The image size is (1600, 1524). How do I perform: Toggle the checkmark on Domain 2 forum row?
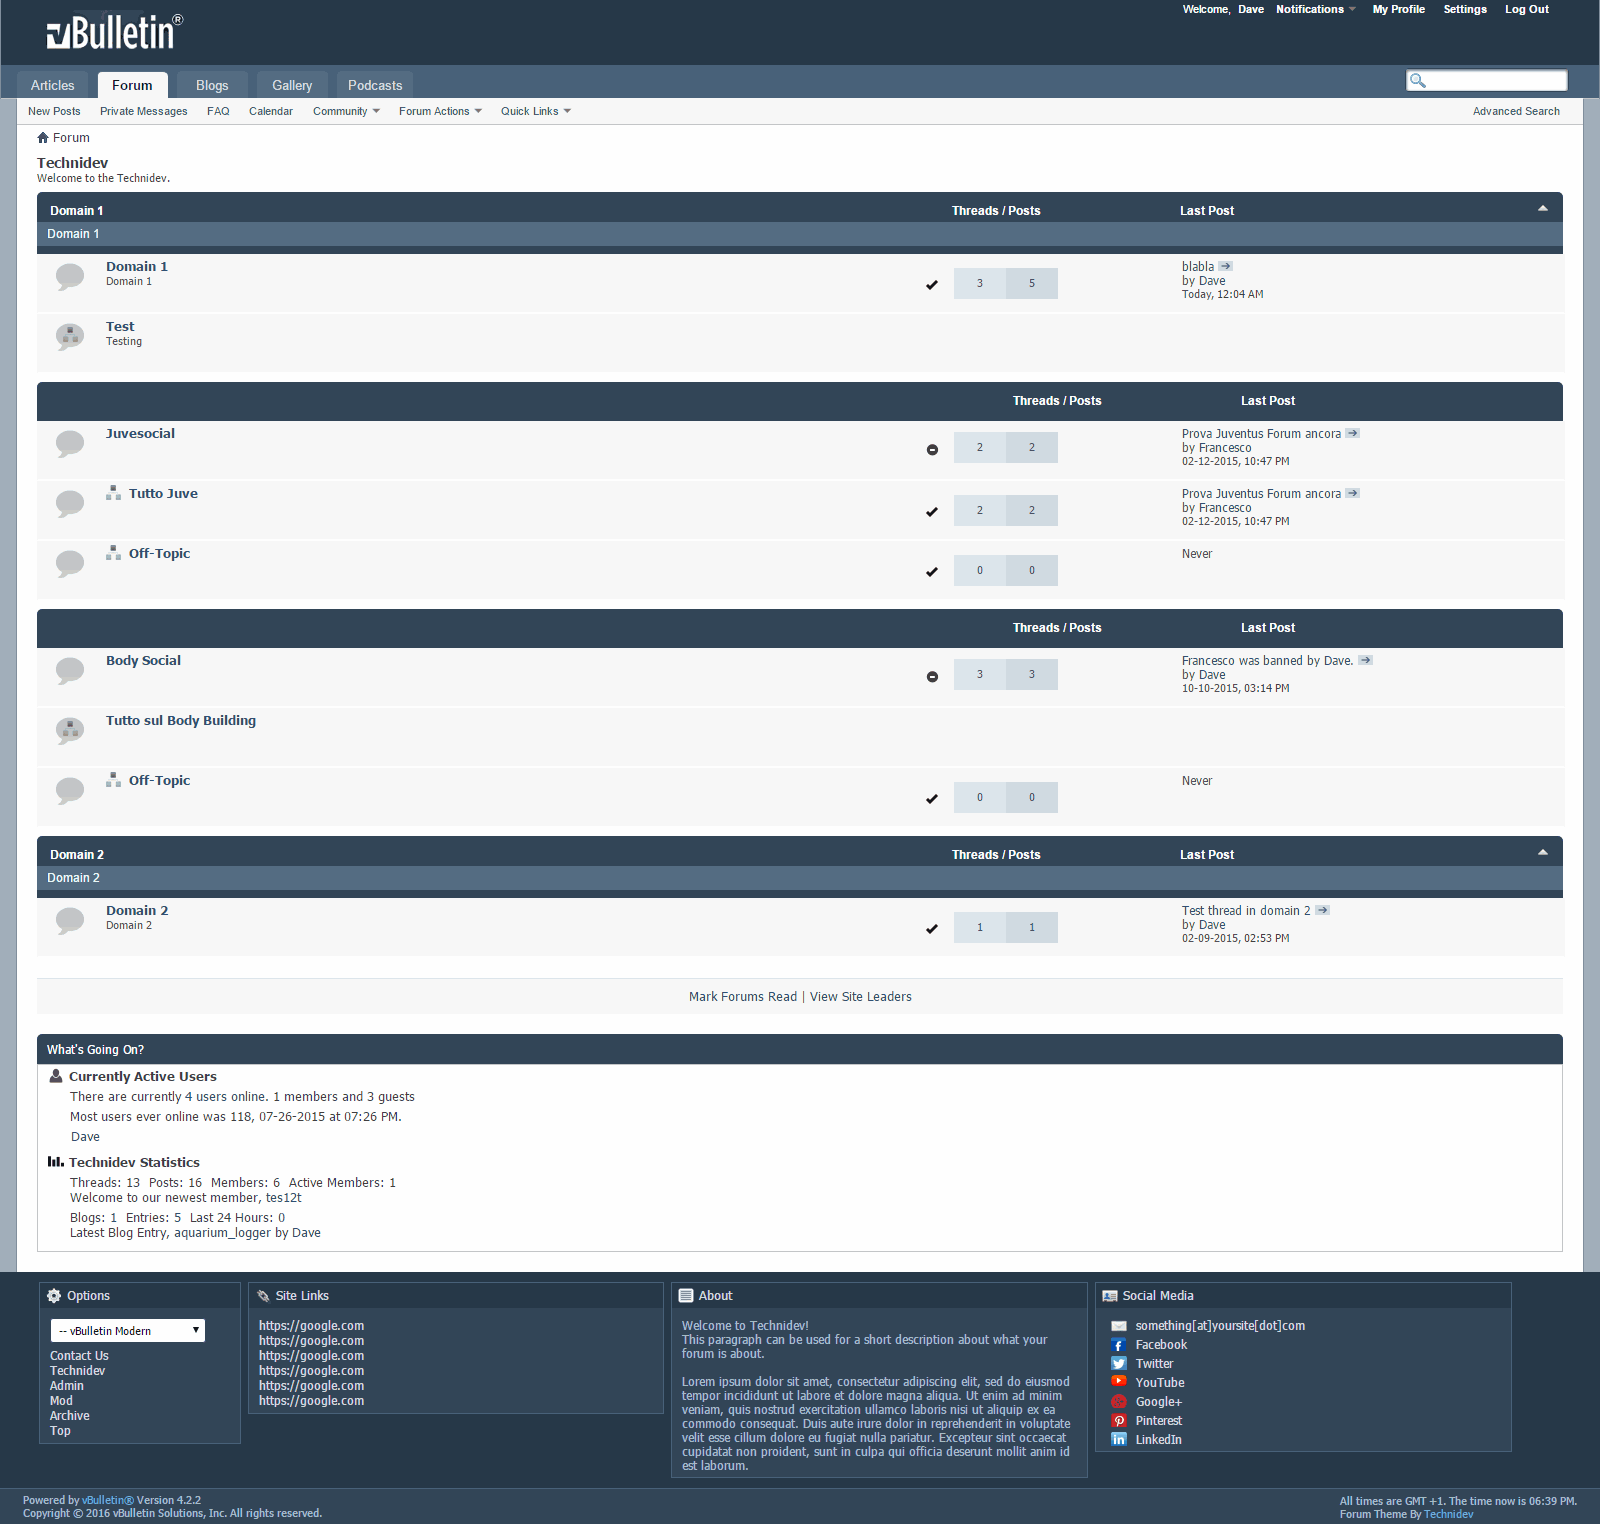[x=932, y=929]
